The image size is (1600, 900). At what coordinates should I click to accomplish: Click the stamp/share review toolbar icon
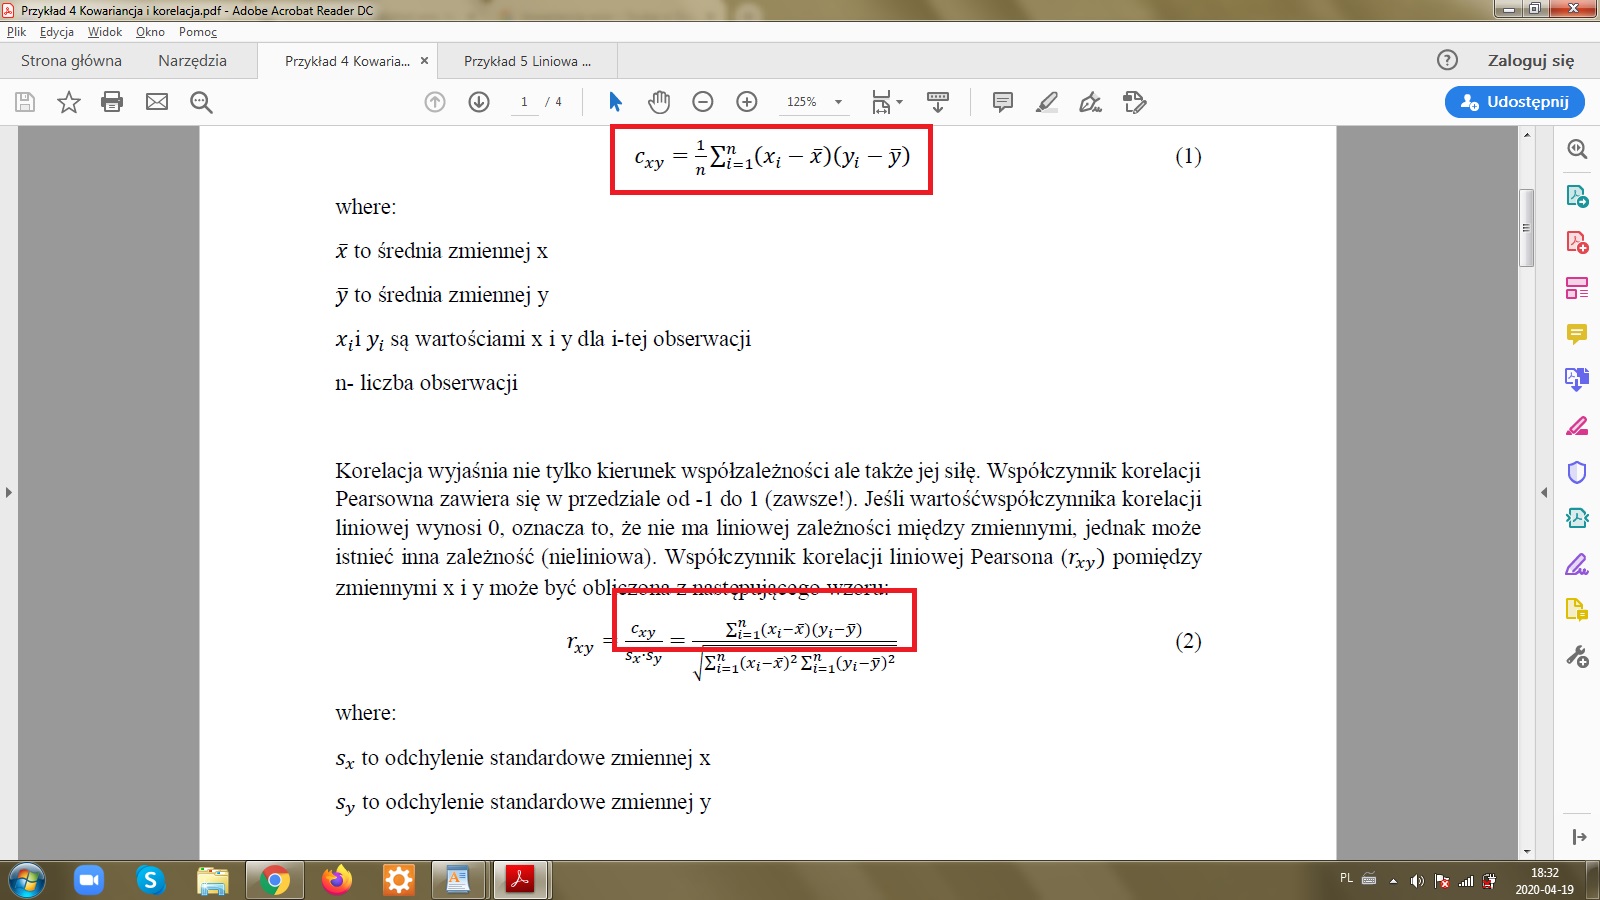click(1135, 102)
